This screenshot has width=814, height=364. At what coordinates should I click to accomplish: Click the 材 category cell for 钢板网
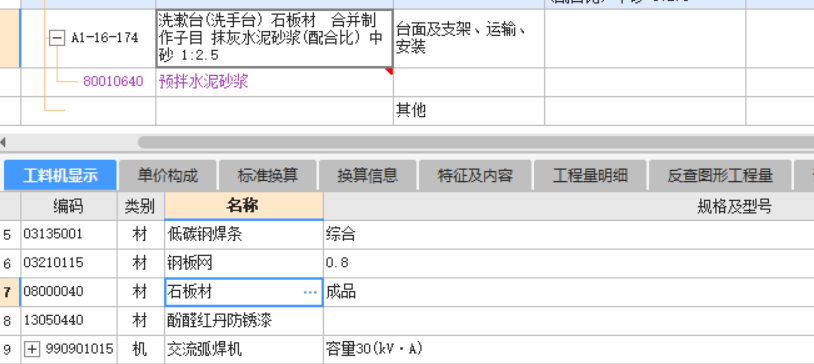click(x=140, y=263)
